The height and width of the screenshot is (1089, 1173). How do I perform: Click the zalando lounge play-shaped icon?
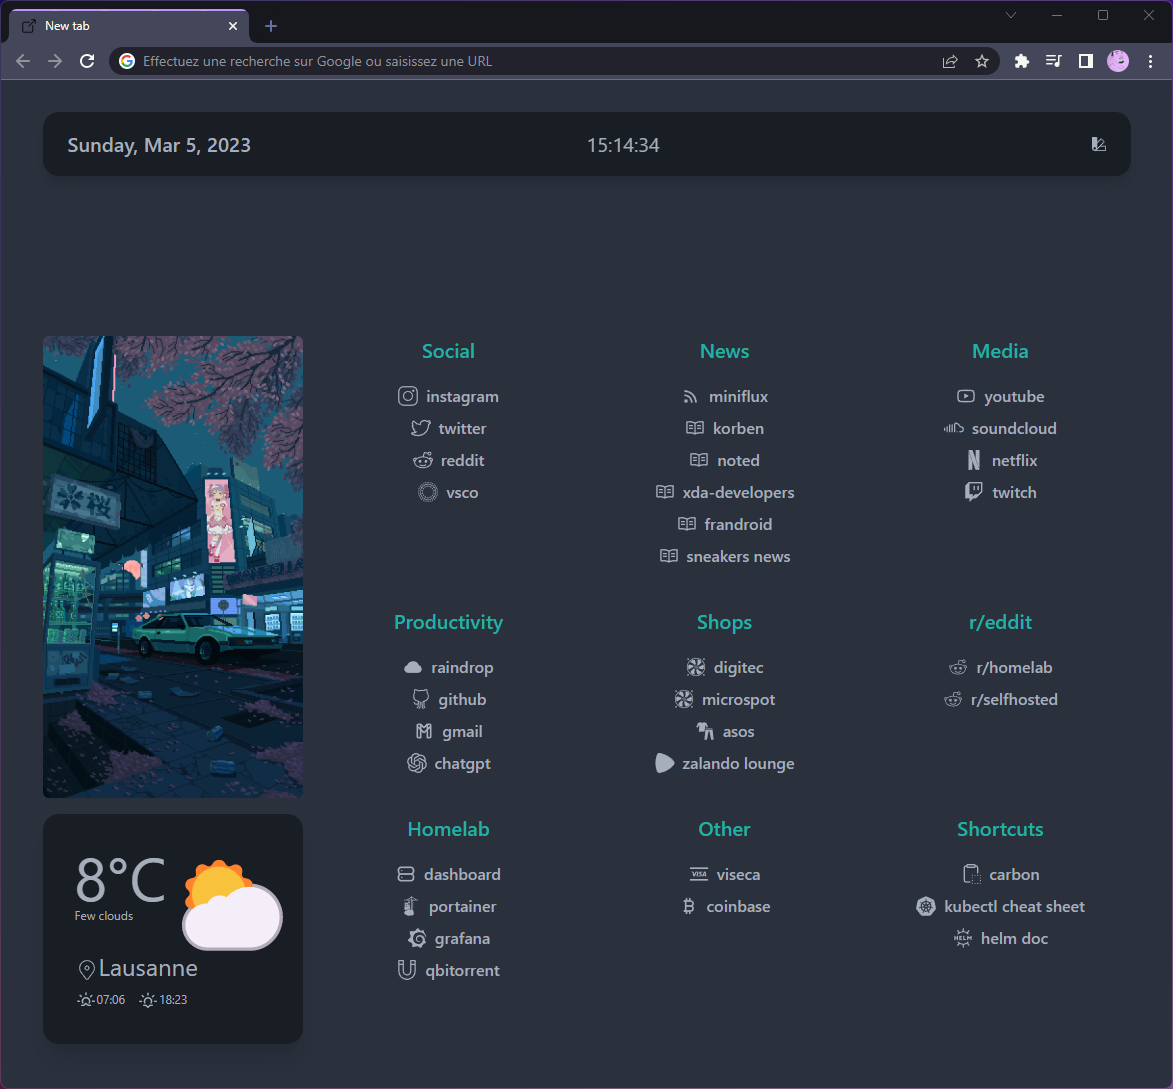tap(664, 763)
